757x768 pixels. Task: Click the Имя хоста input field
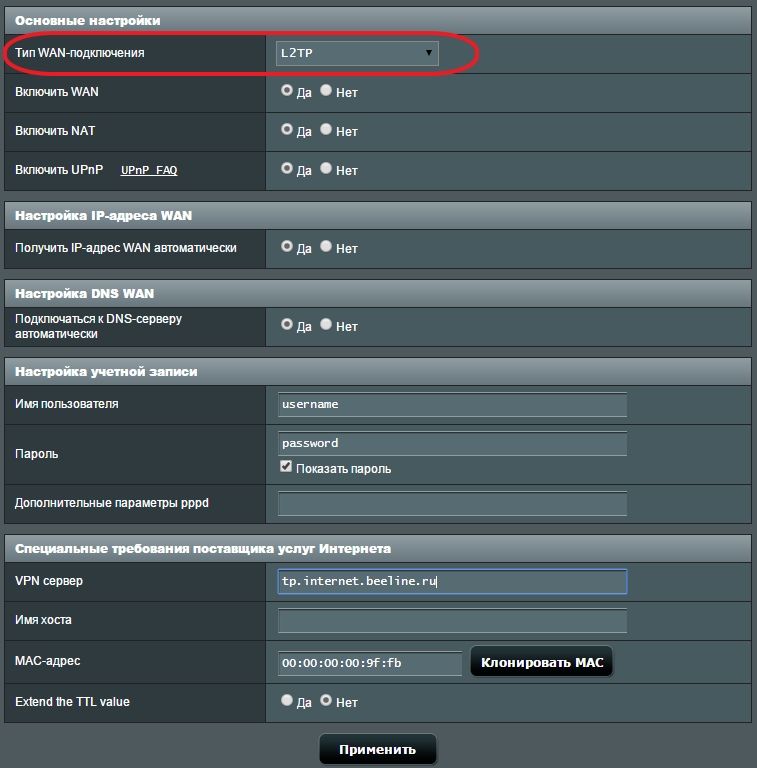452,621
